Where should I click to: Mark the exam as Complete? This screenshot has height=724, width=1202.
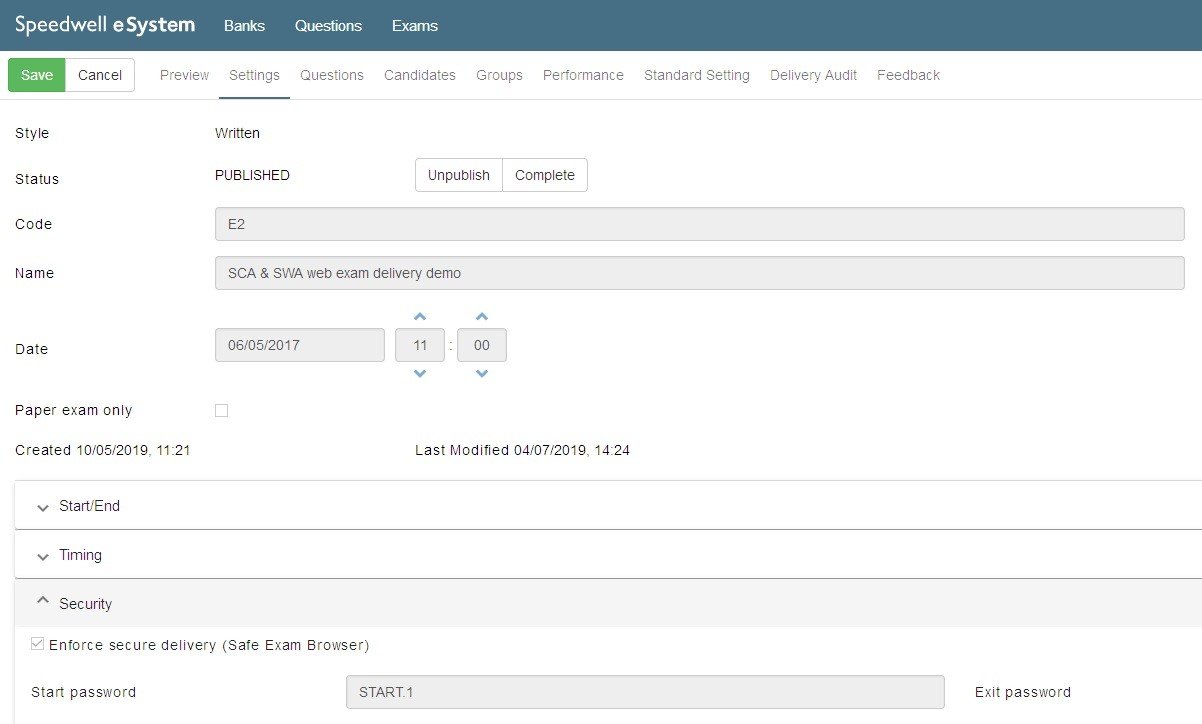[x=545, y=175]
